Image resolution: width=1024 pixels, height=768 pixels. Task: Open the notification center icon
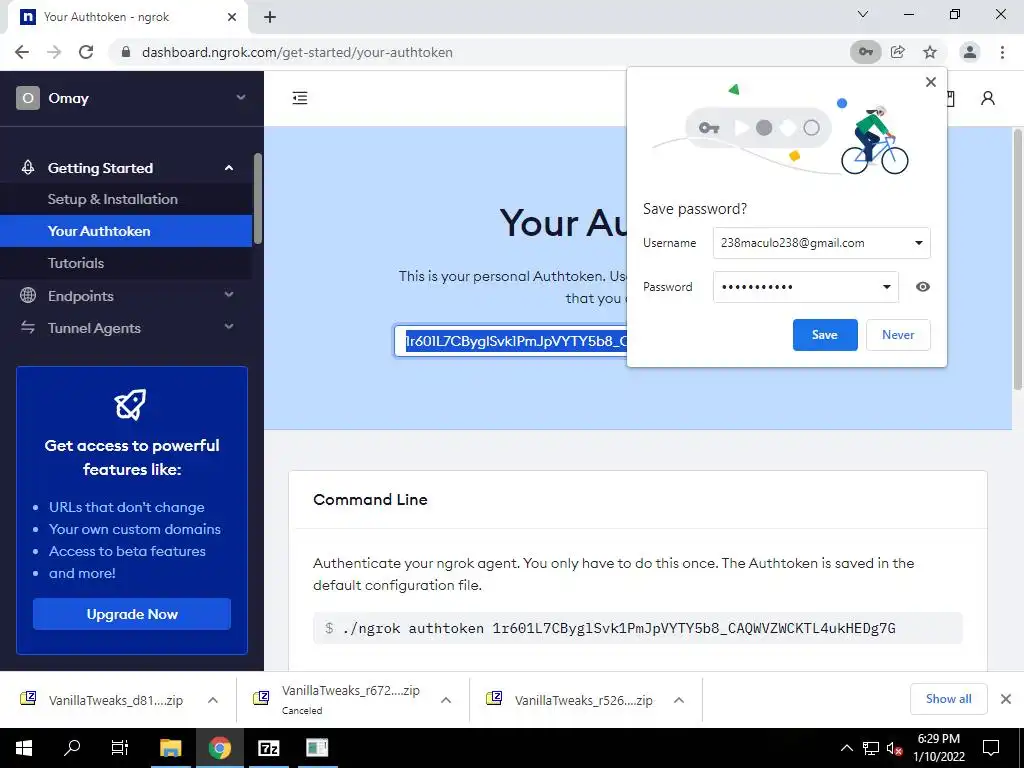(991, 748)
